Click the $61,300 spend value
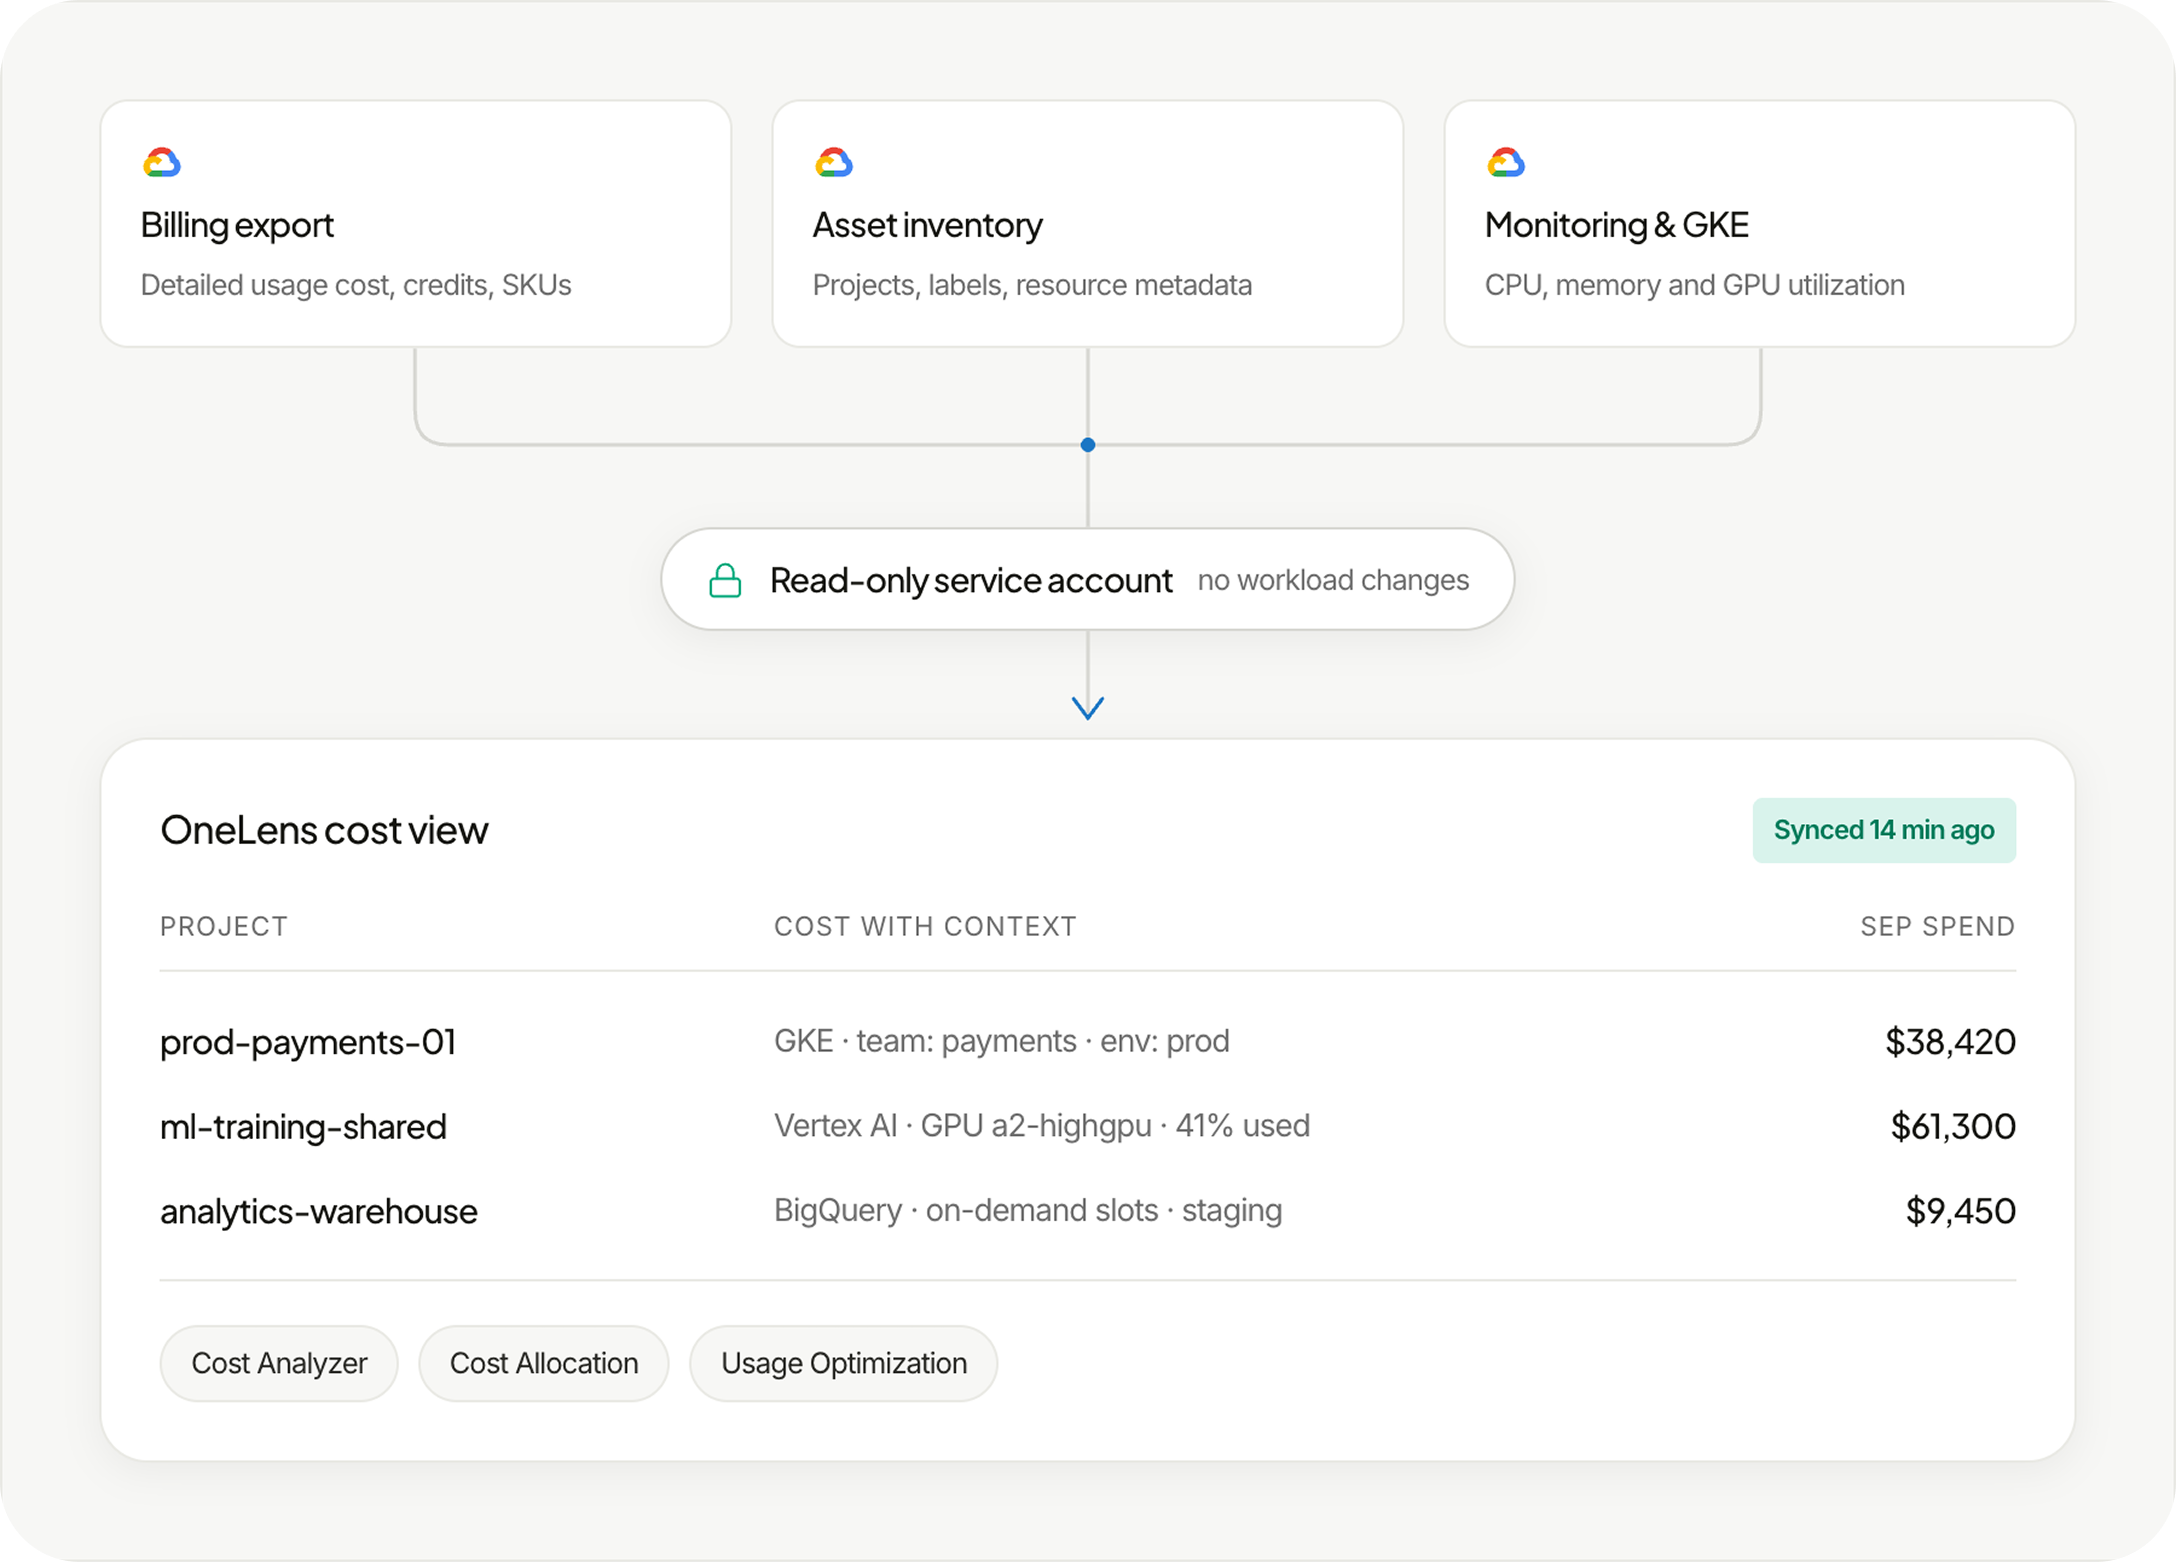The height and width of the screenshot is (1562, 2176). pos(1953,1126)
